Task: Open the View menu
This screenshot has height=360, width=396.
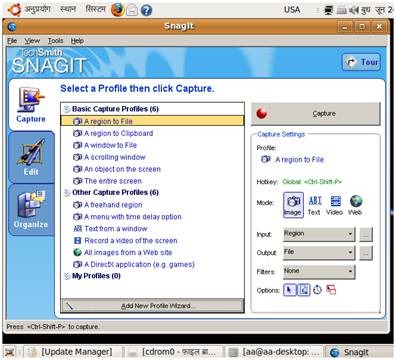Action: 32,41
